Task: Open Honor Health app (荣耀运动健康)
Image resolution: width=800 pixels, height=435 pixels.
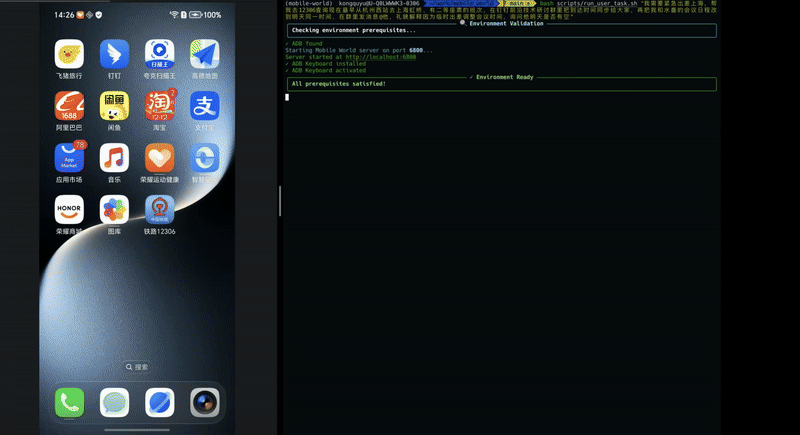Action: point(159,158)
